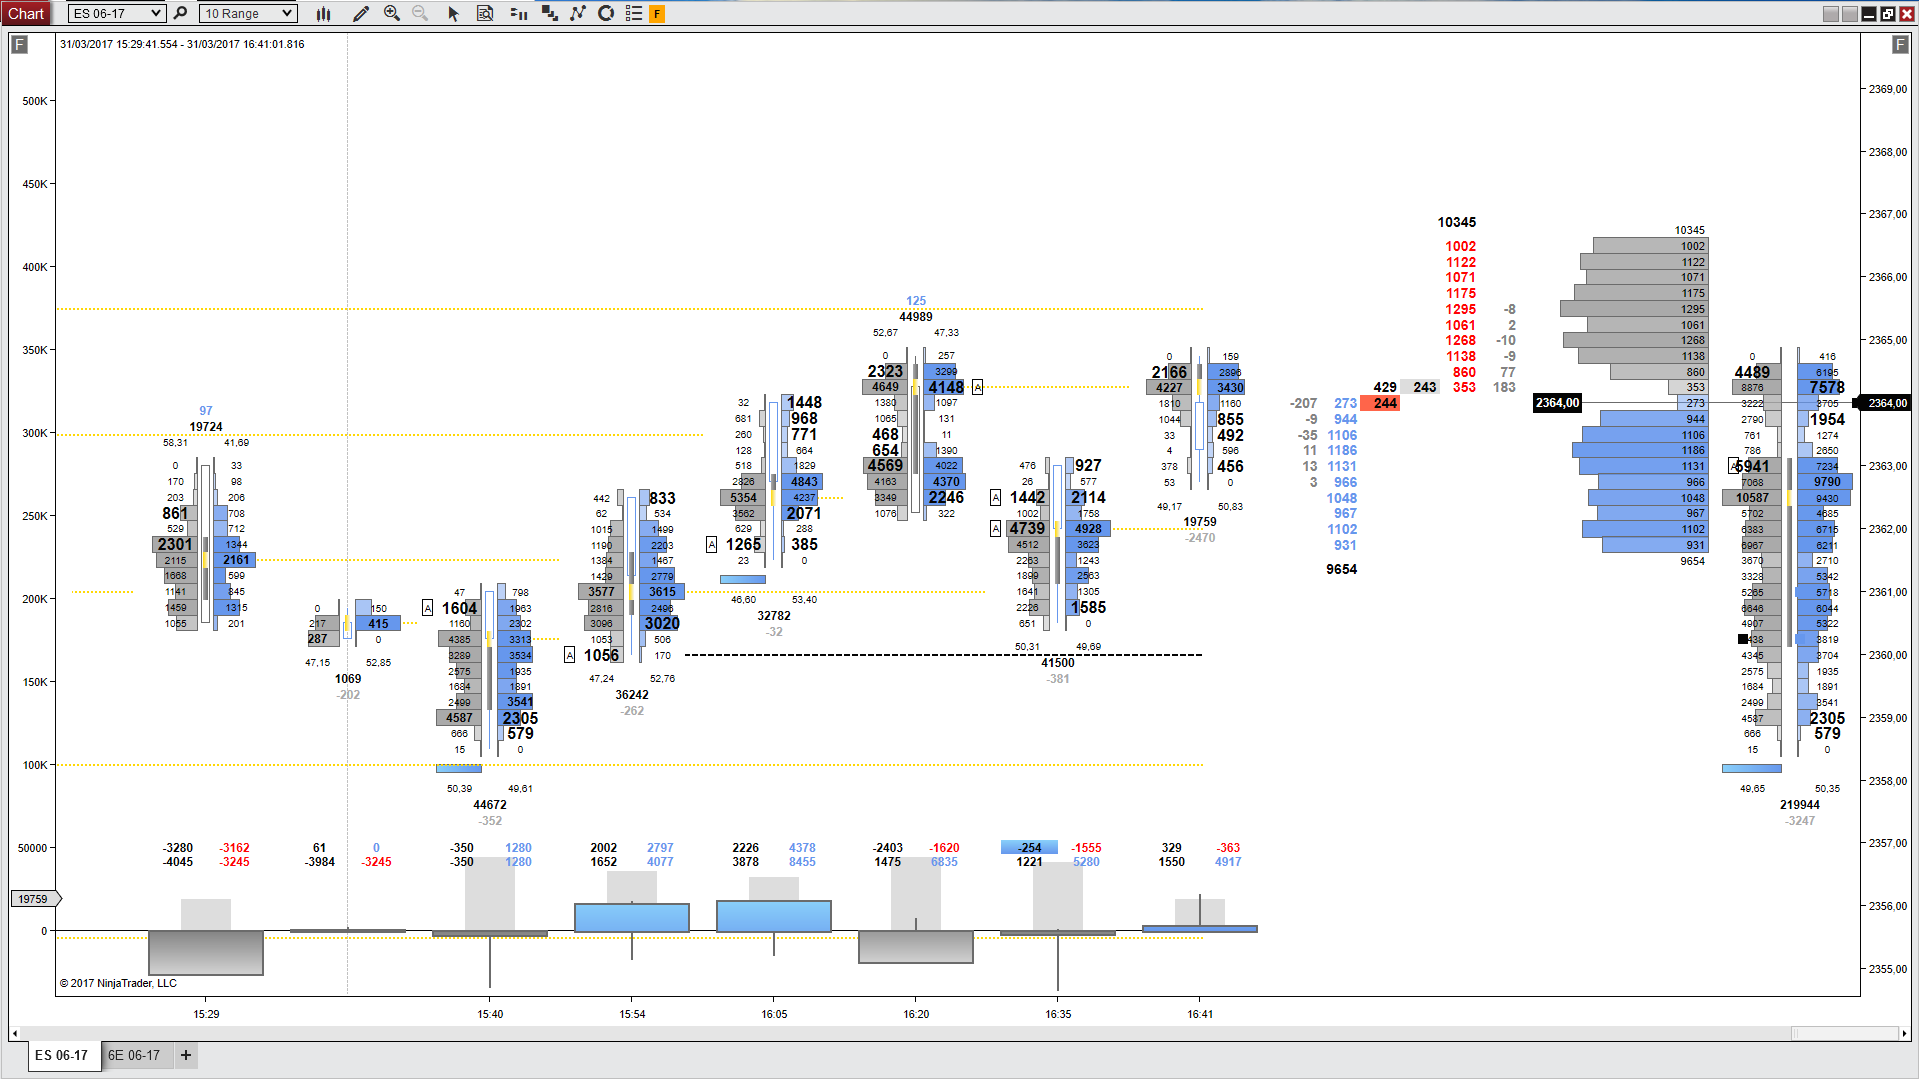Click the 10345 total above red column
Screen dimensions: 1919x1079
1456,222
